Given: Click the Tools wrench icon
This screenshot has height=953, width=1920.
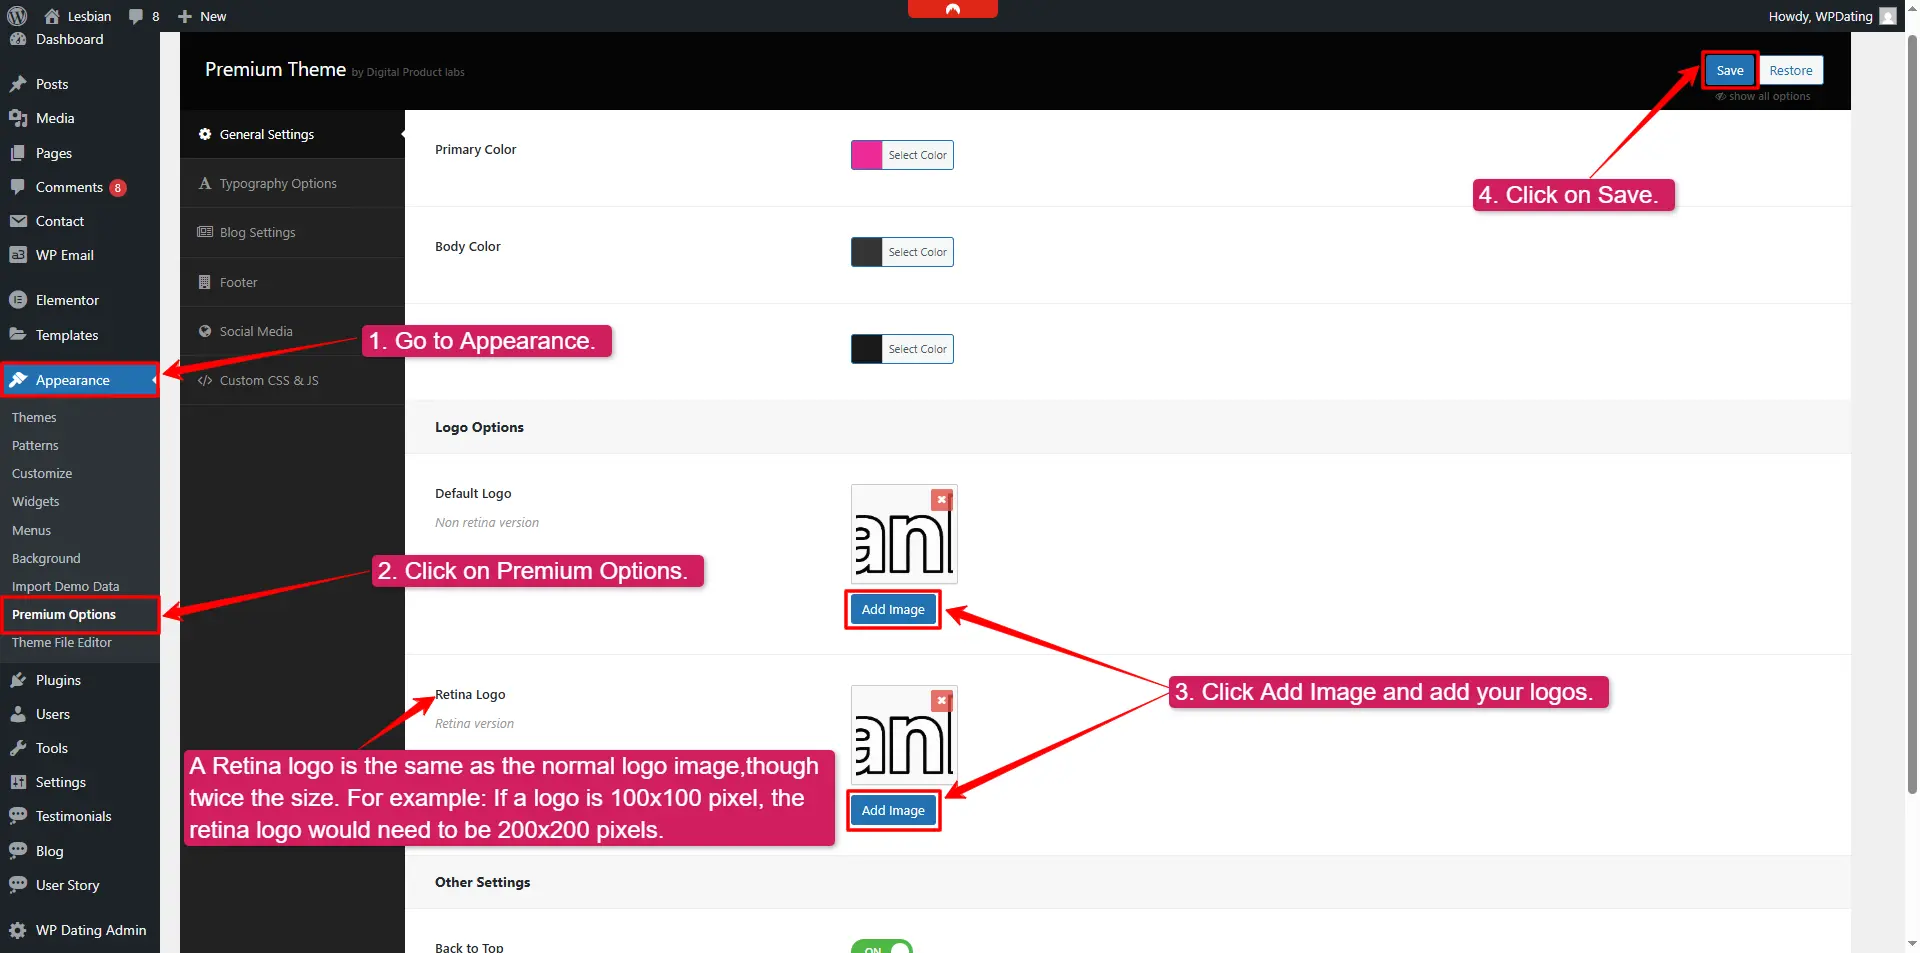Looking at the screenshot, I should click(18, 748).
